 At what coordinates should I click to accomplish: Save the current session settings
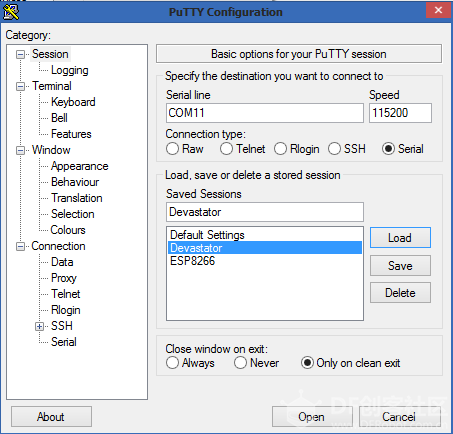[400, 266]
